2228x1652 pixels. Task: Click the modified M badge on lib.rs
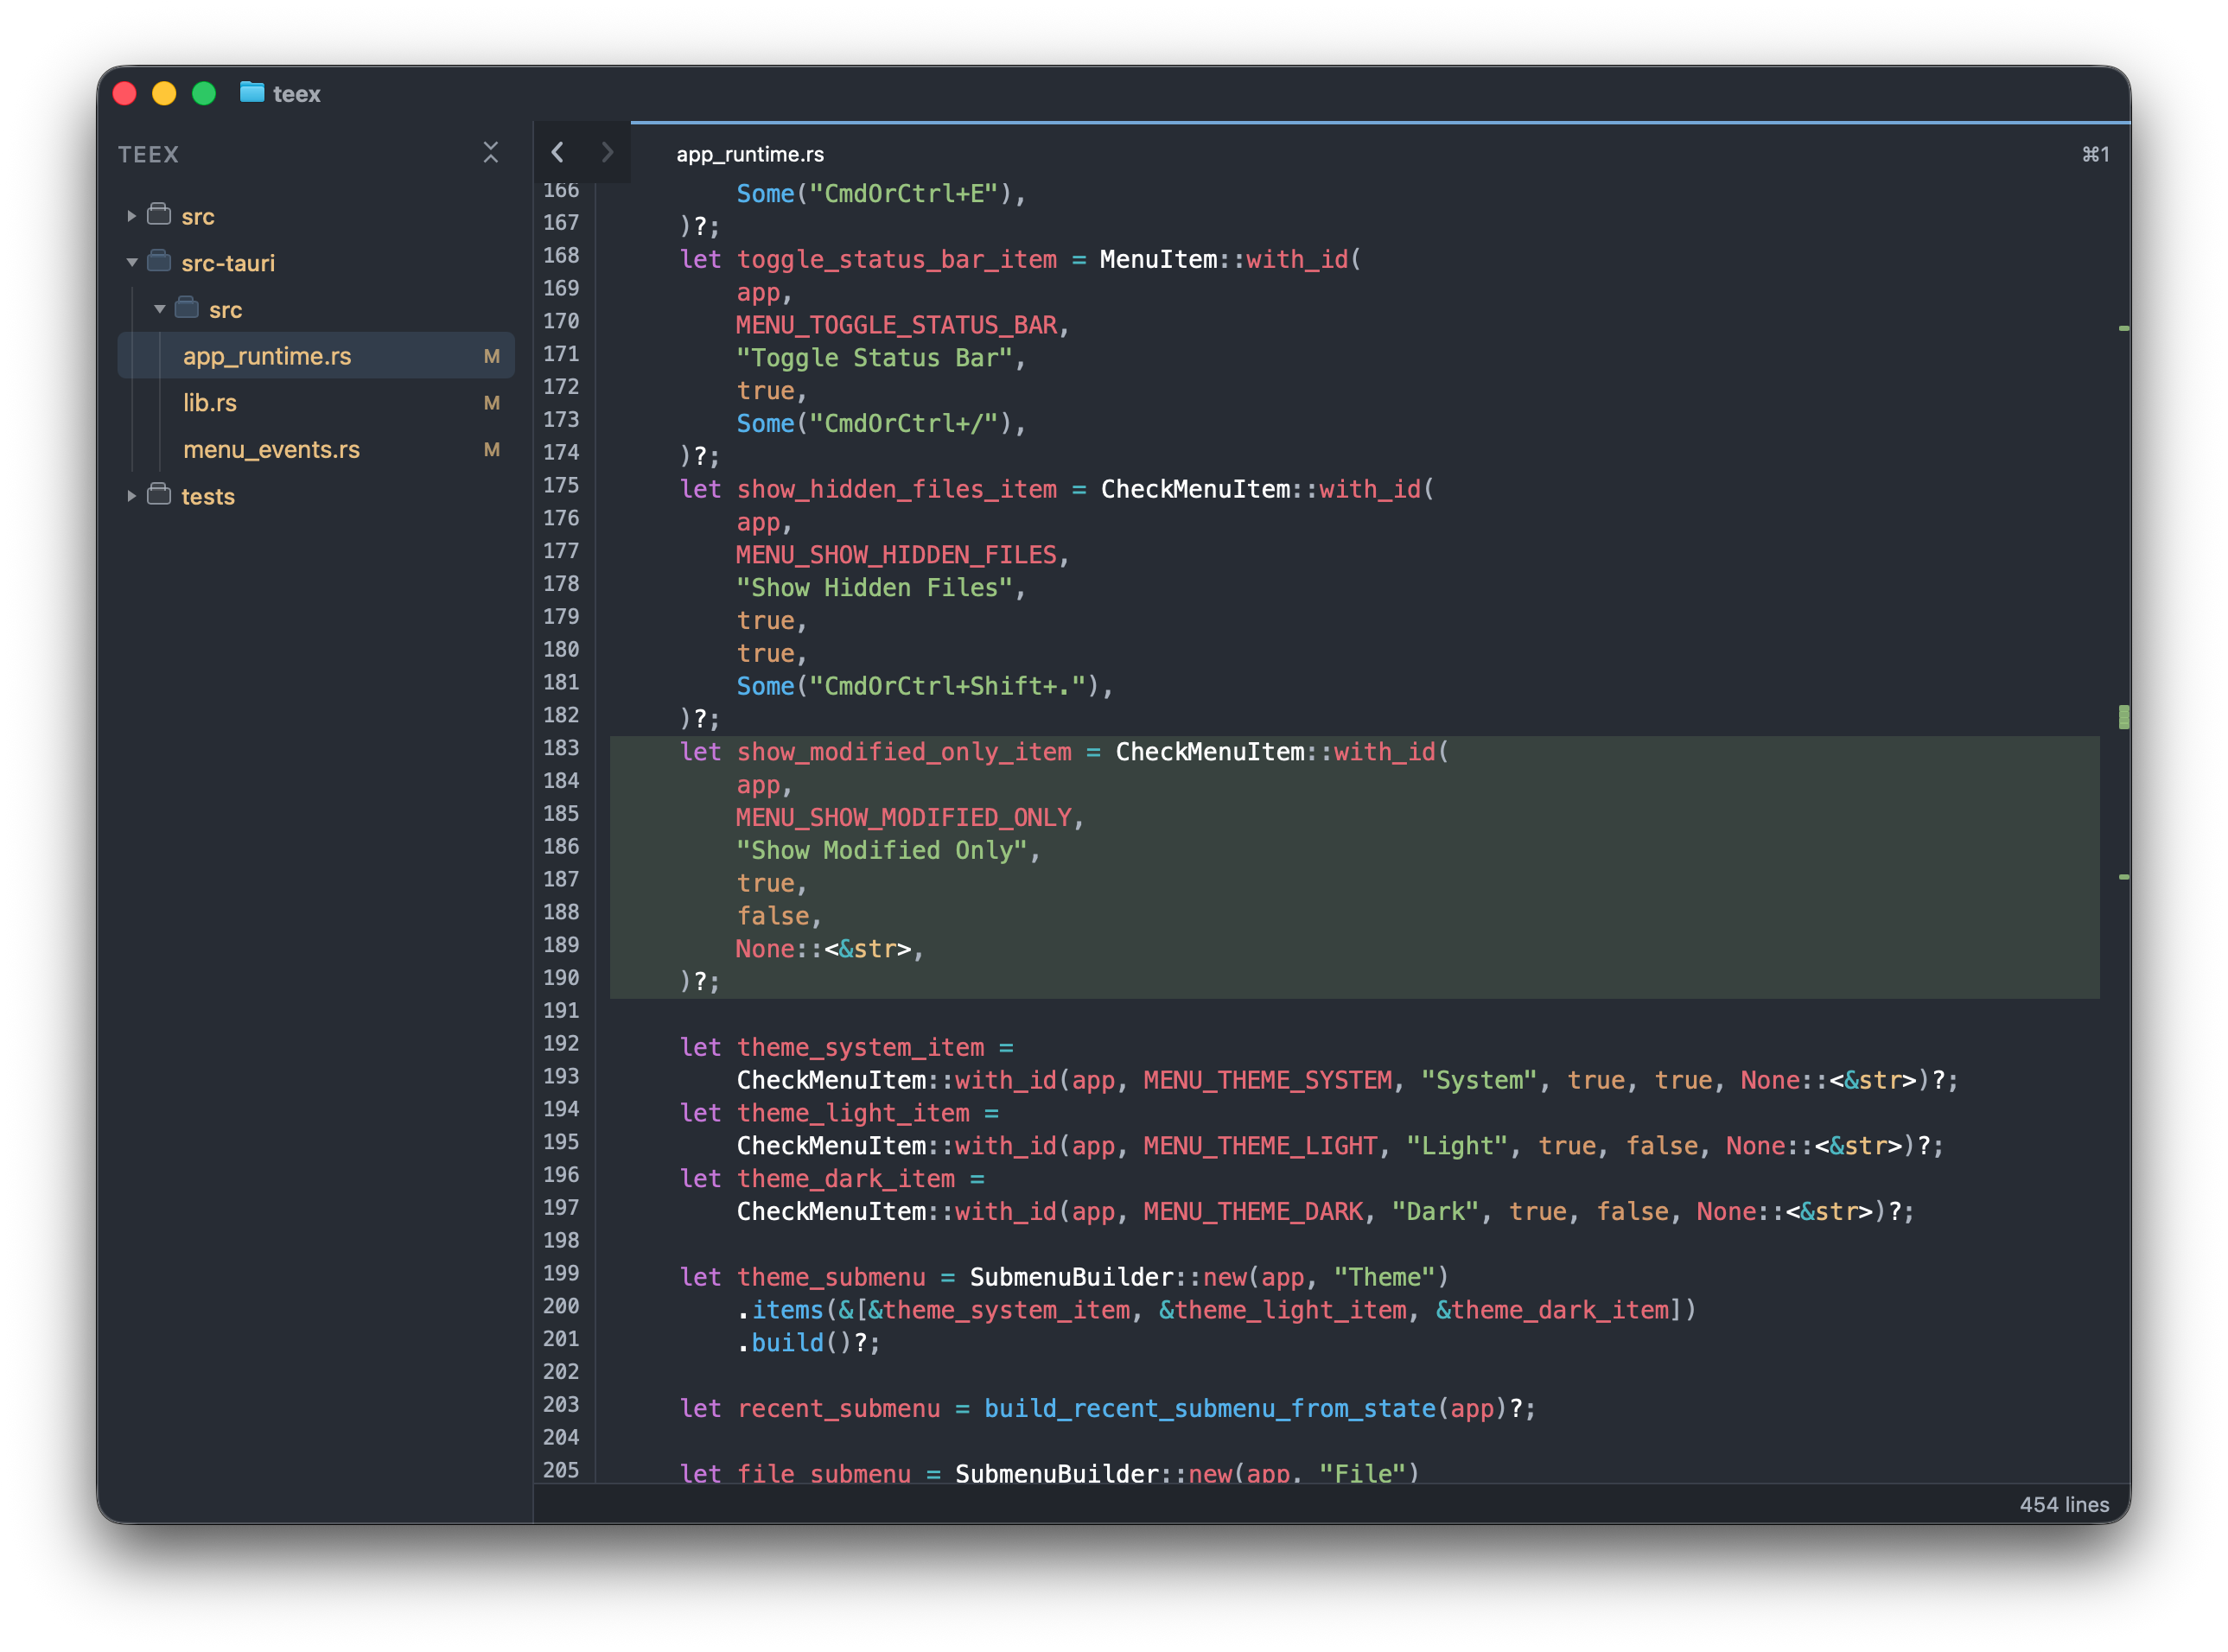(x=491, y=403)
